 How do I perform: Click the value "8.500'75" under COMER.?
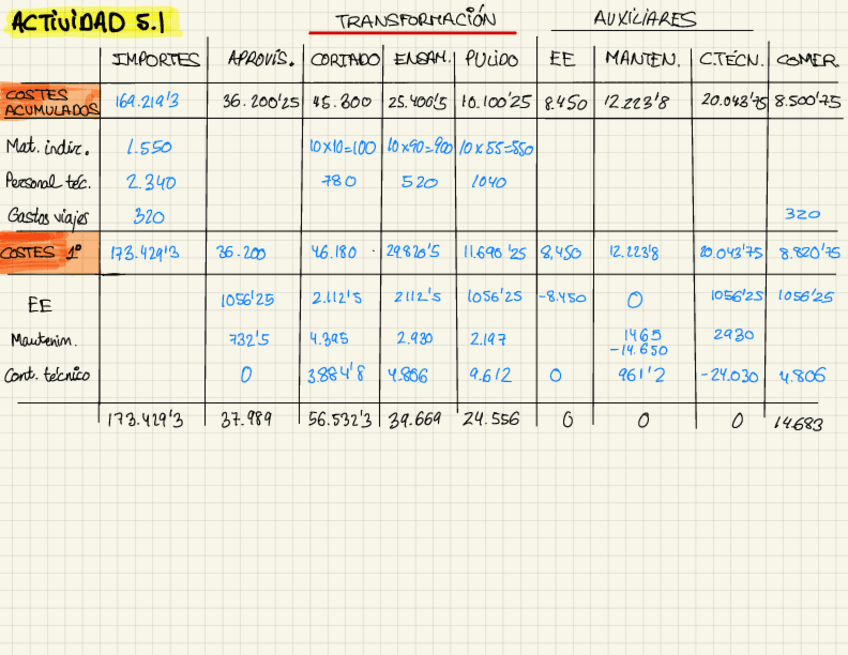click(x=807, y=101)
